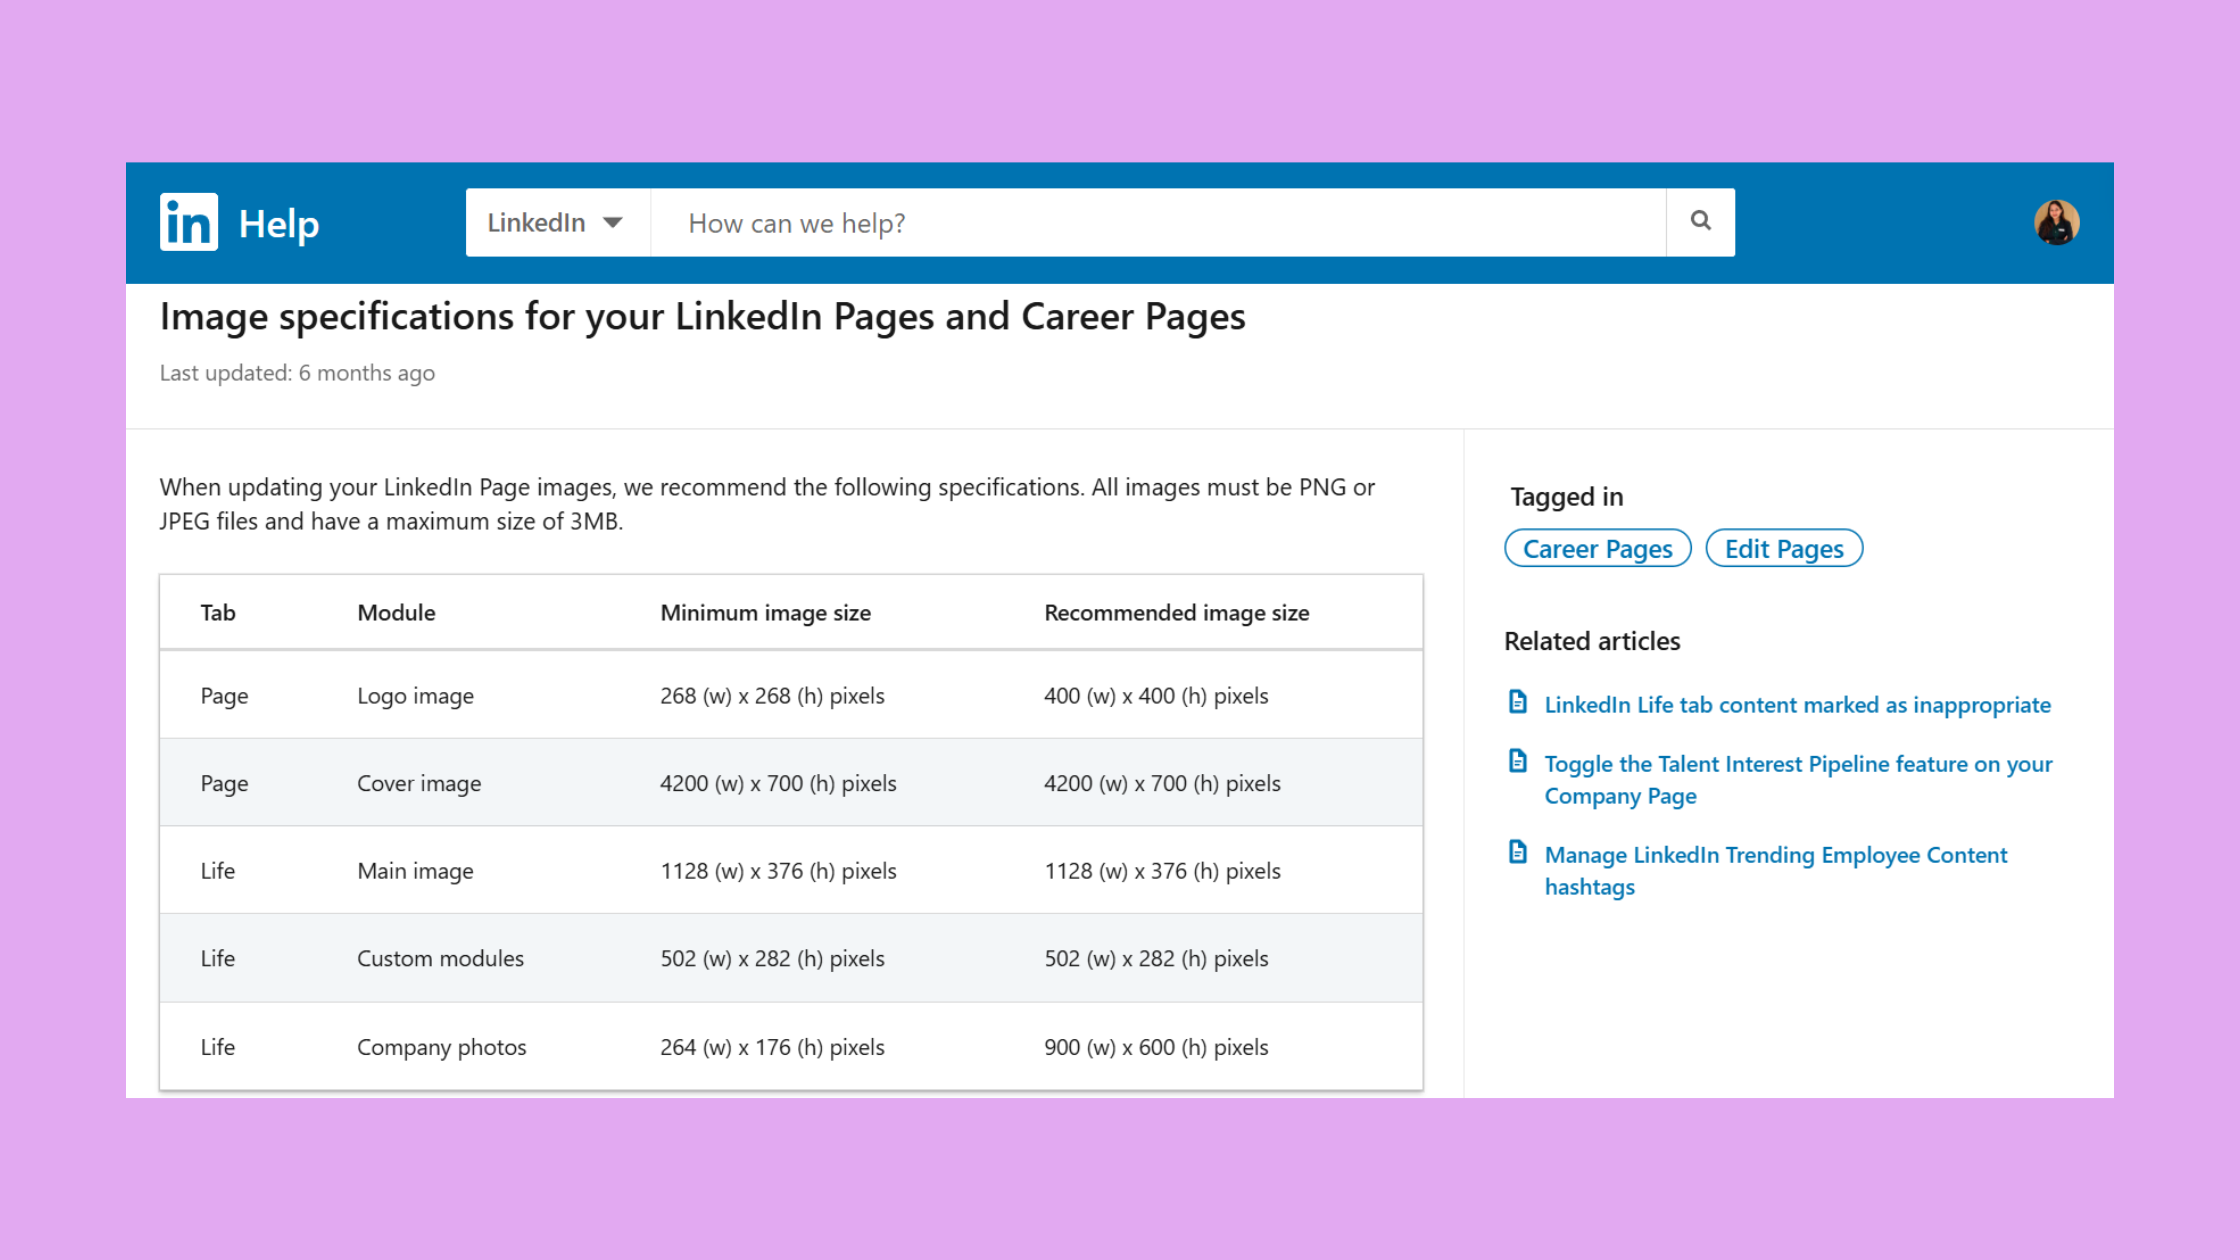Open the user profile avatar
Screen dimensions: 2240x1260
click(x=2056, y=222)
